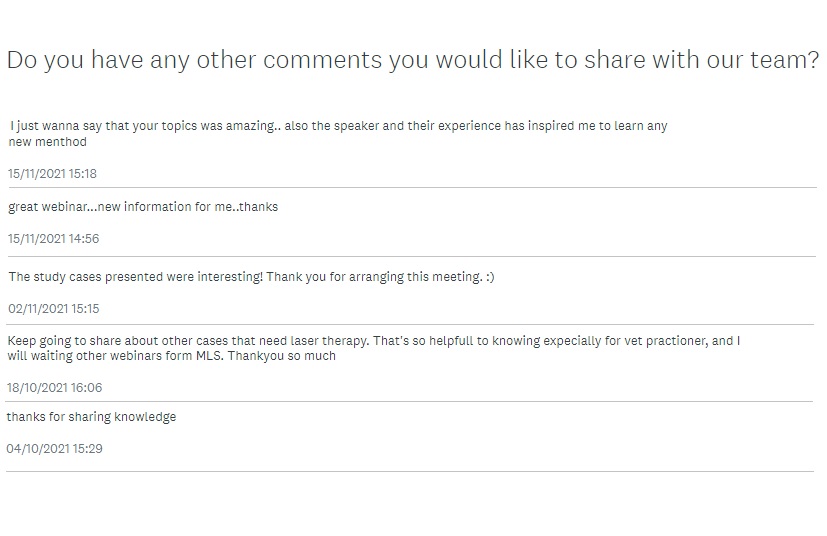The width and height of the screenshot is (827, 536).
Task: Click 'Thankyou so much' in the MLS comment
Action: pyautogui.click(x=282, y=356)
